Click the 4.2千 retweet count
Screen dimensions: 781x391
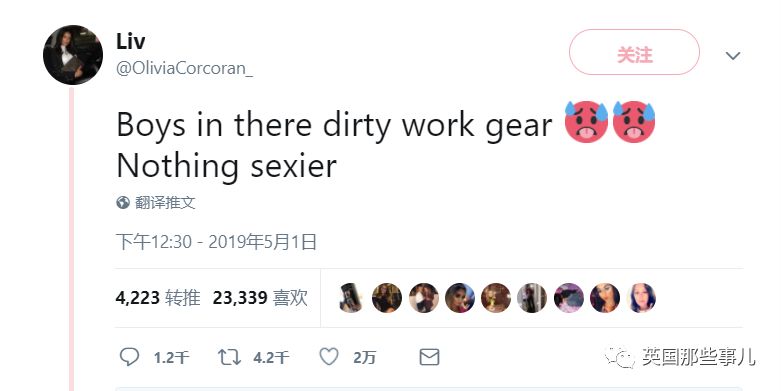pyautogui.click(x=270, y=358)
